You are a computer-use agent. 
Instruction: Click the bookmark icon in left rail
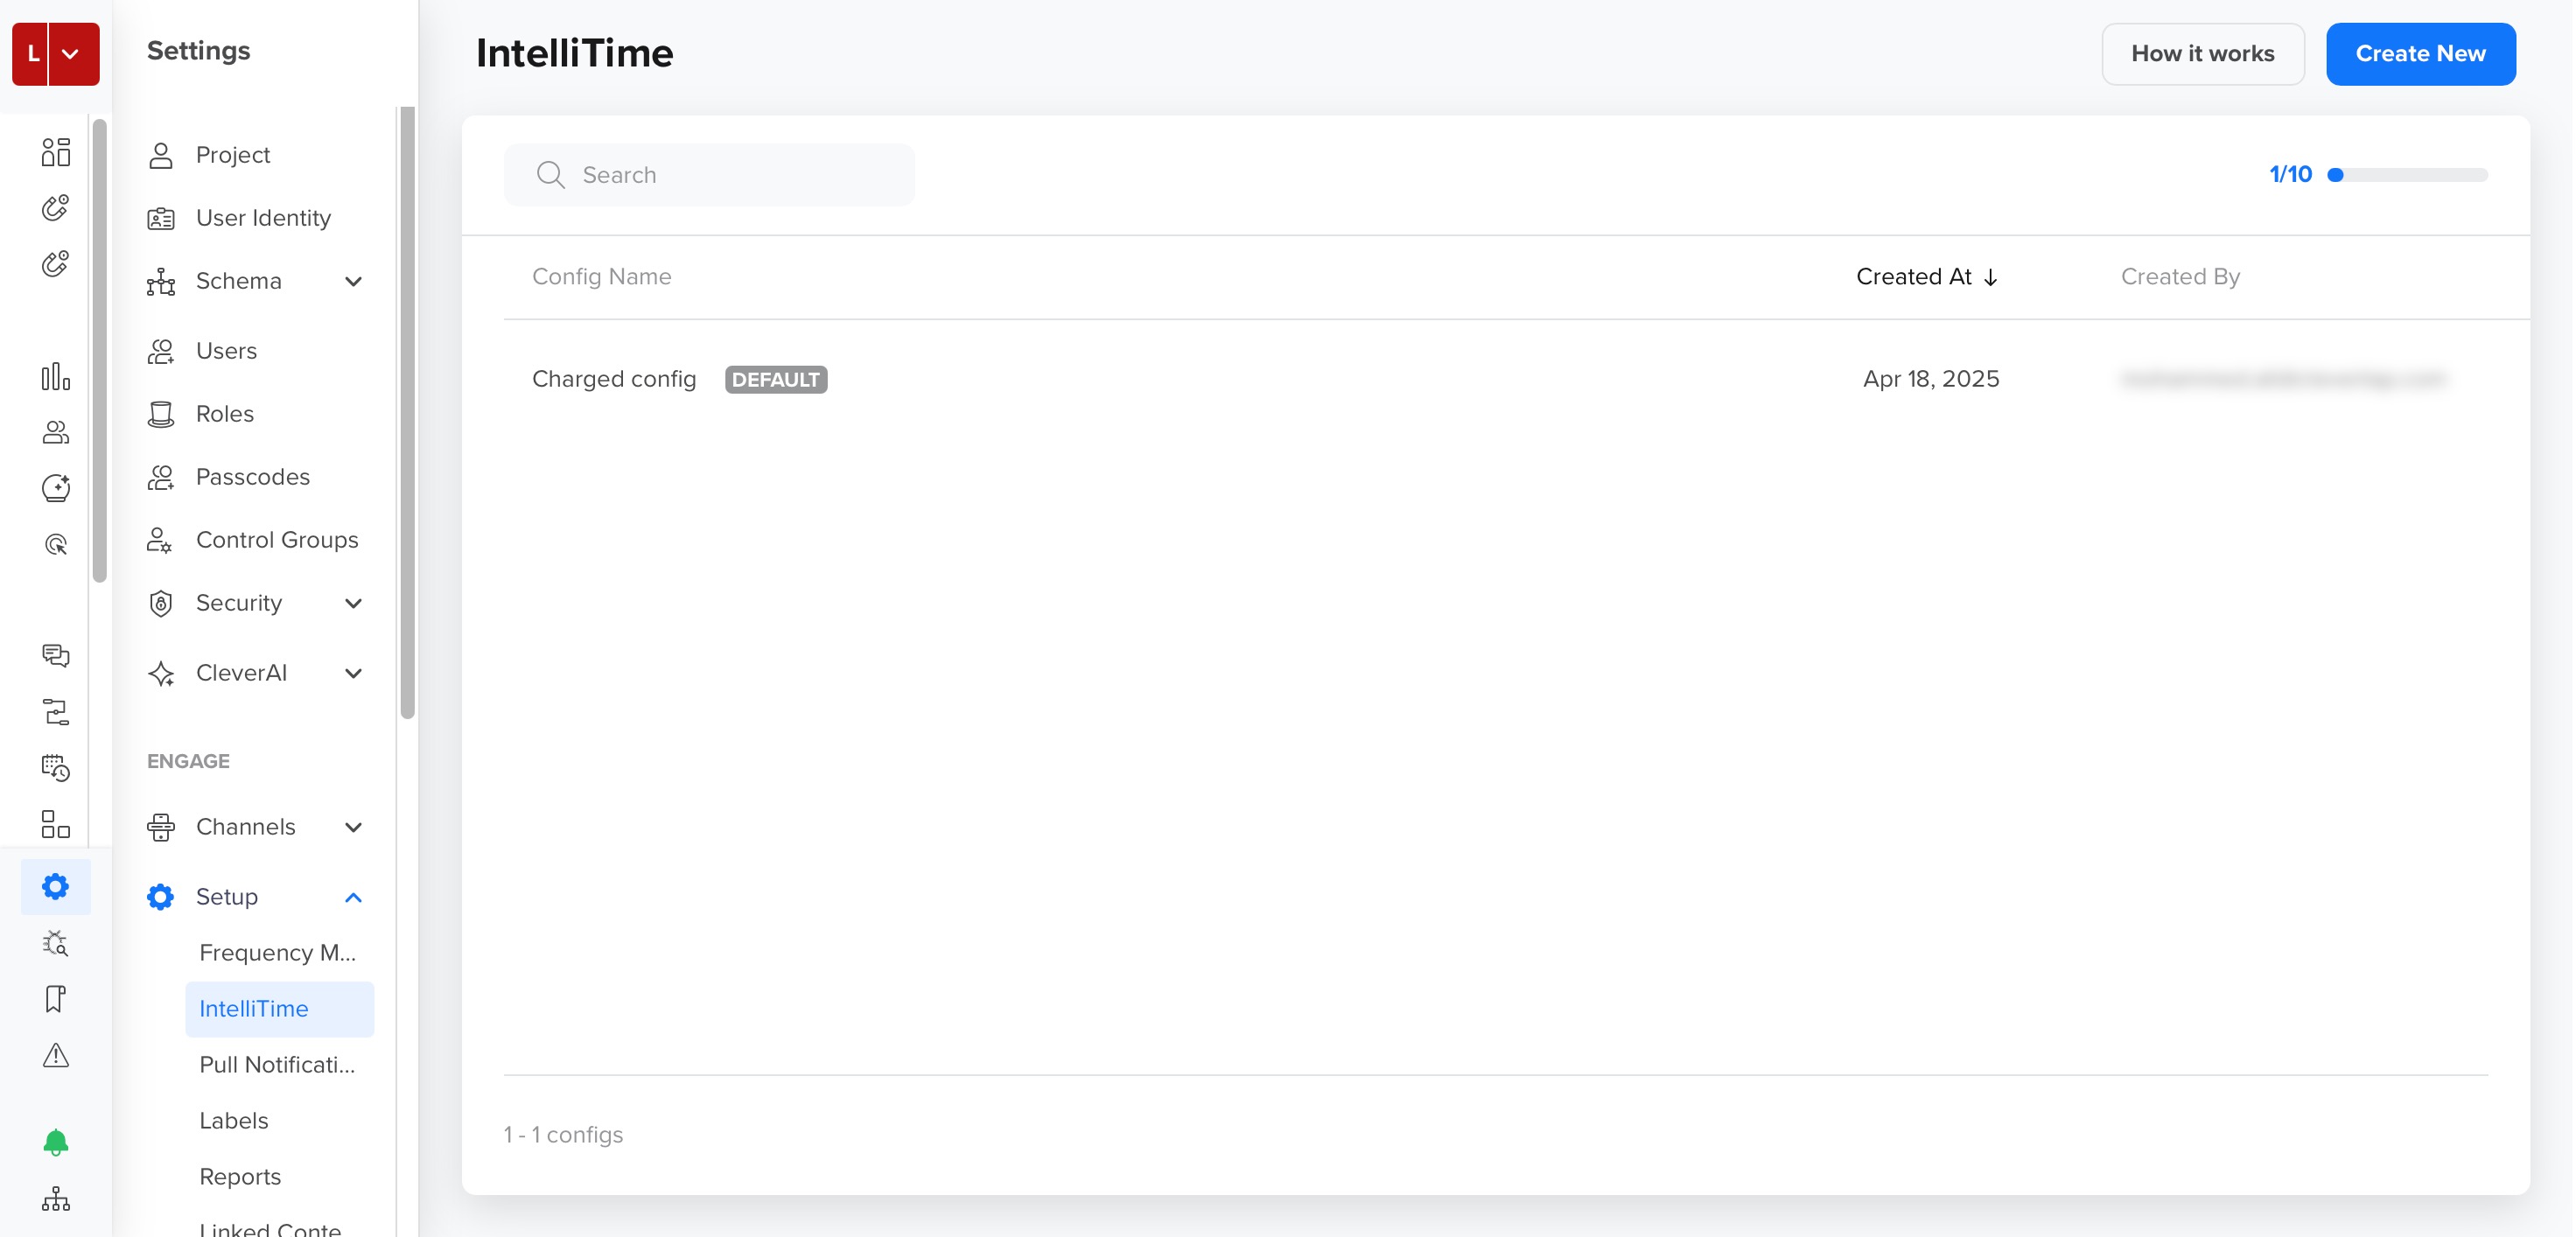pos(56,998)
